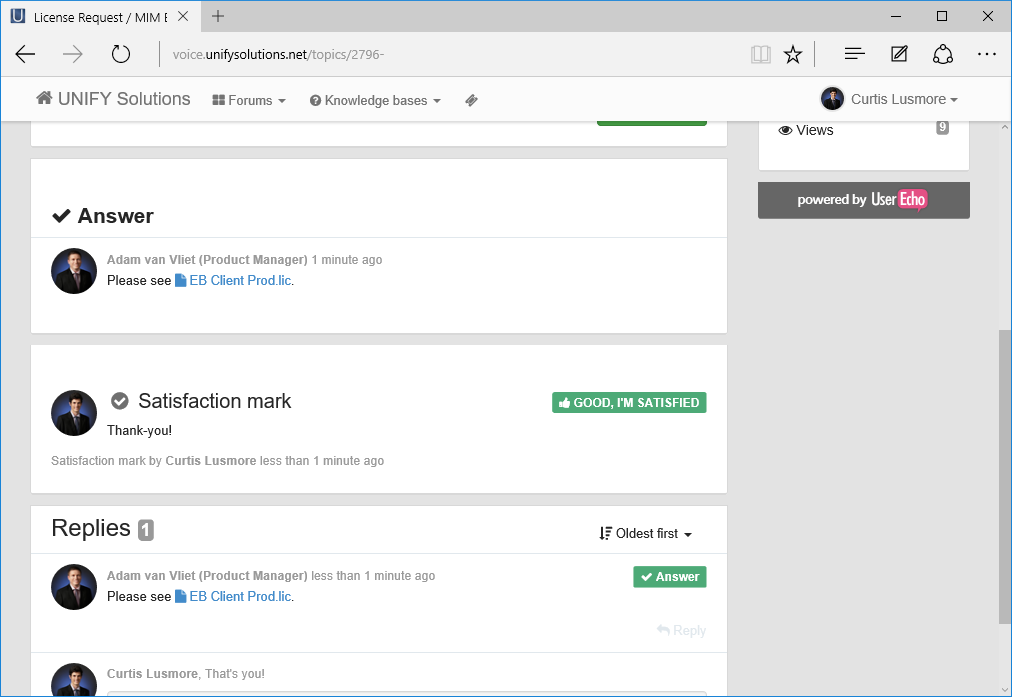Viewport: 1012px width, 697px height.
Task: Select the License Request / MIM tab
Action: (100, 17)
